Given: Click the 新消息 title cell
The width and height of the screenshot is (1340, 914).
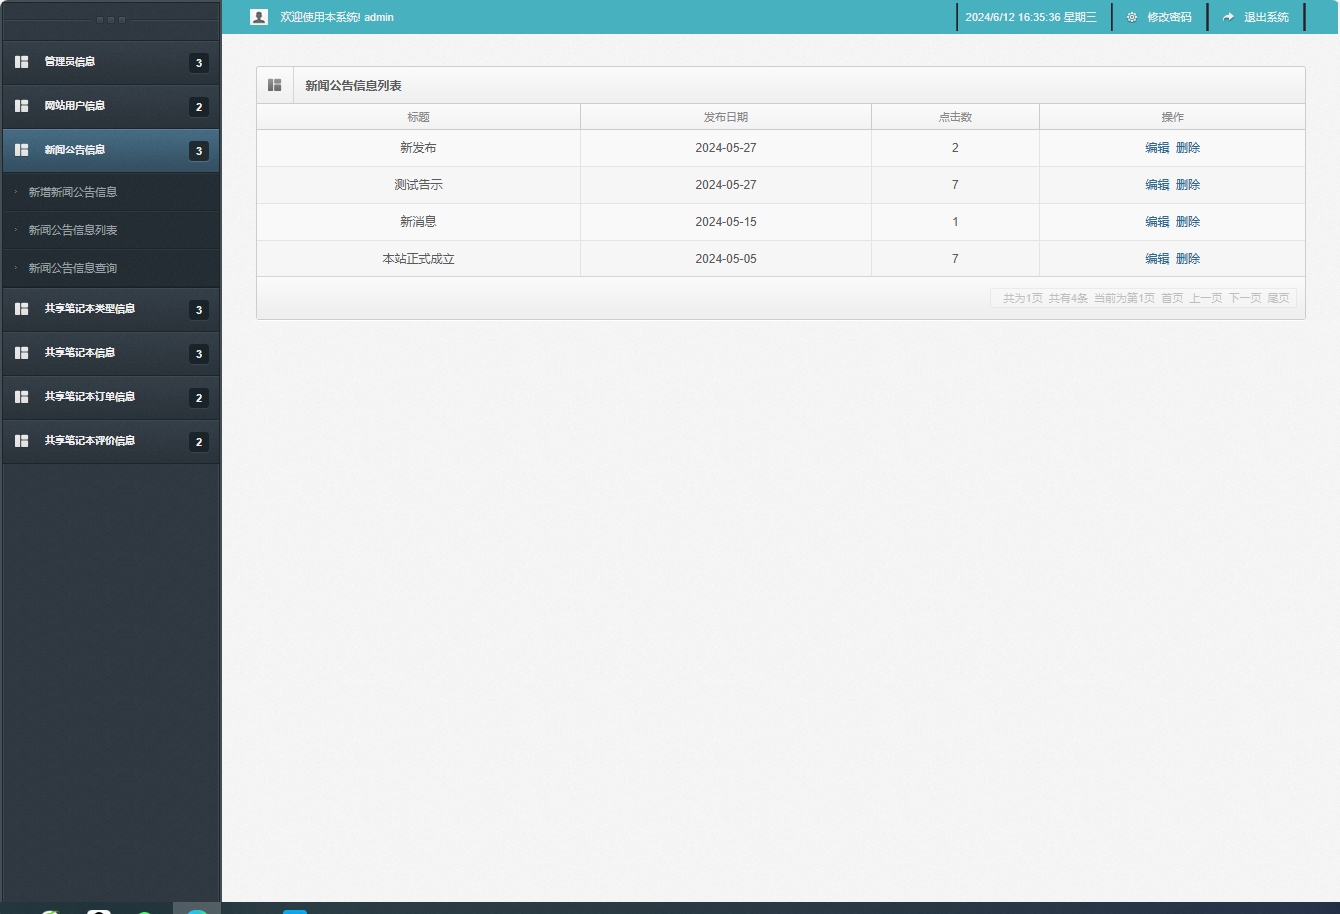Looking at the screenshot, I should click(418, 222).
